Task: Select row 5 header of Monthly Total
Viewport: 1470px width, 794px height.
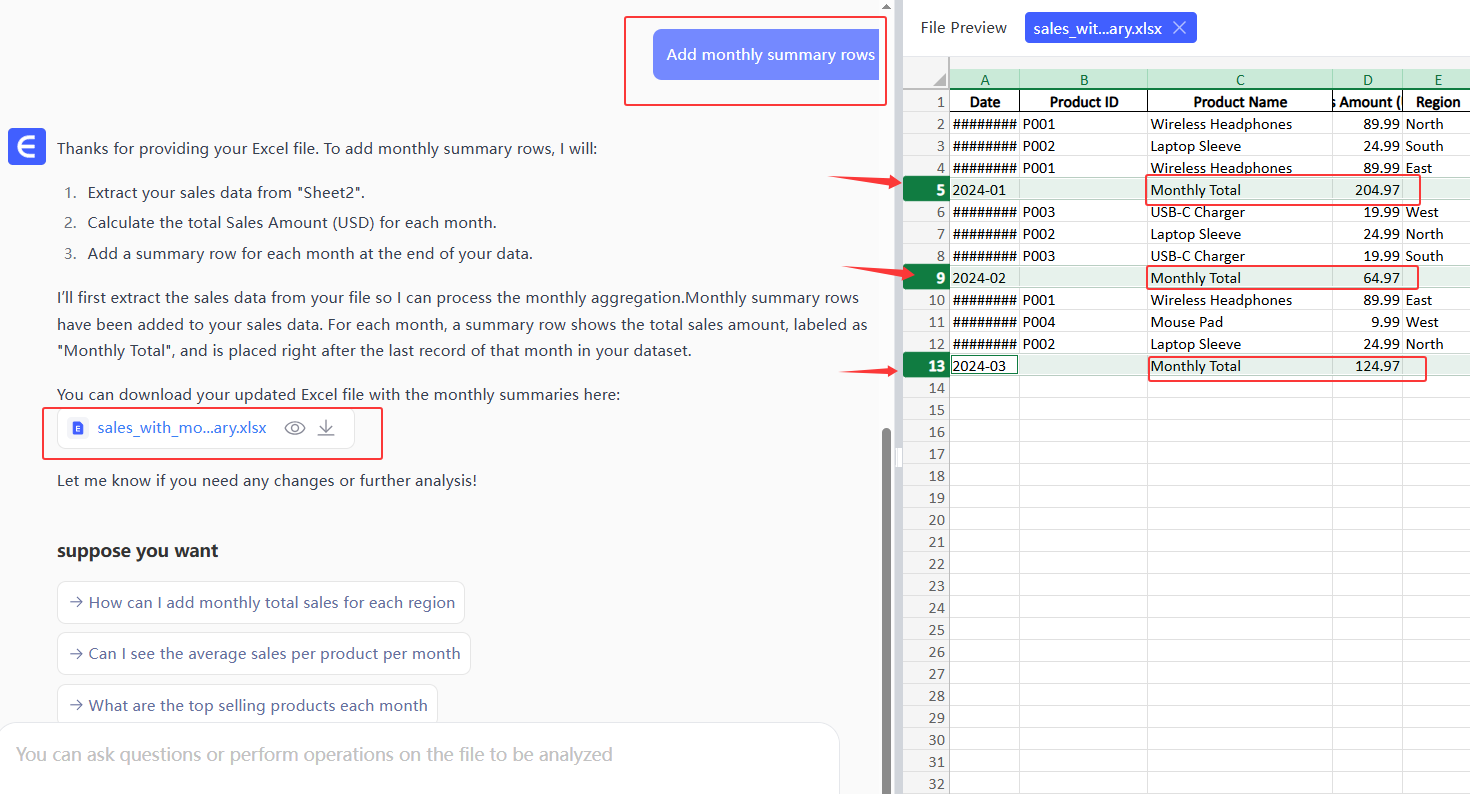Action: (926, 190)
